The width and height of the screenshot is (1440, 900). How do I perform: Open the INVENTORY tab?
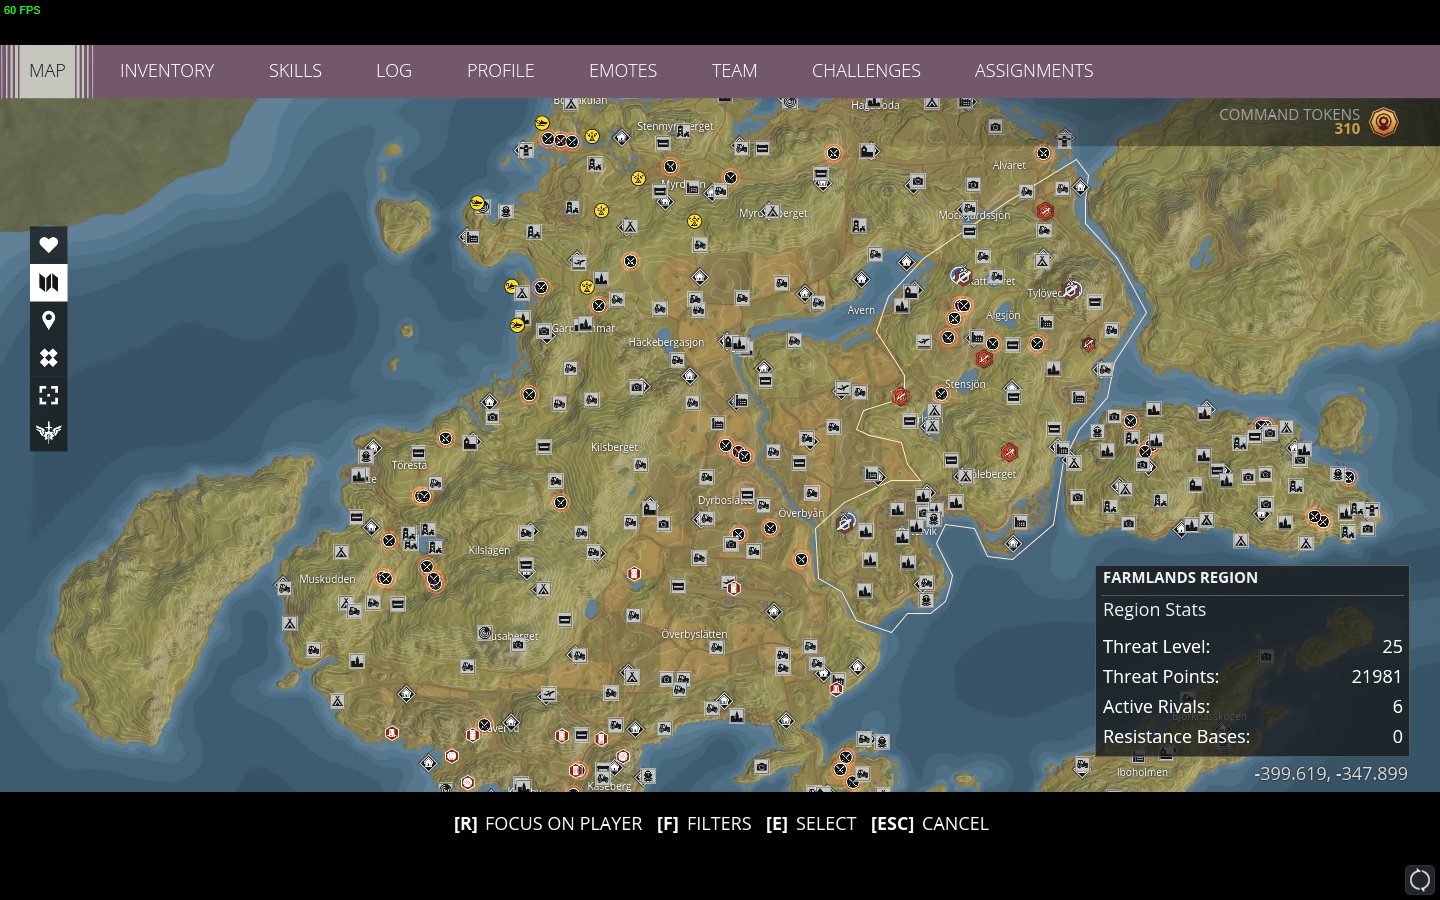point(167,71)
